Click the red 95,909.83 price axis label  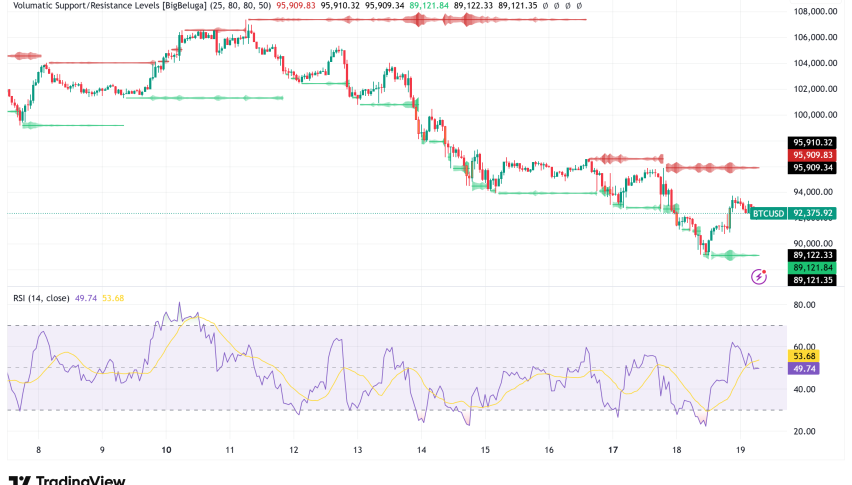812,155
